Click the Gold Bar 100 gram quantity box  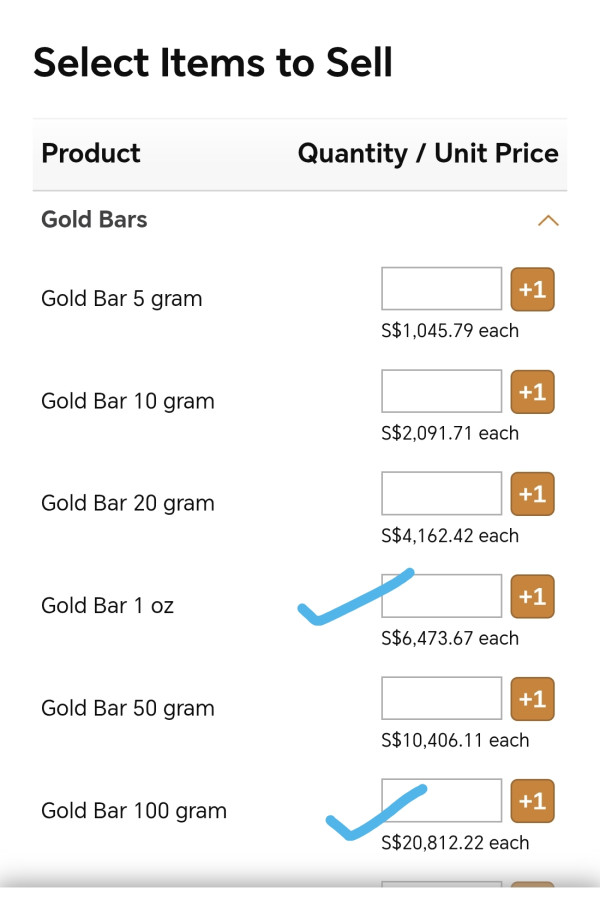(441, 801)
